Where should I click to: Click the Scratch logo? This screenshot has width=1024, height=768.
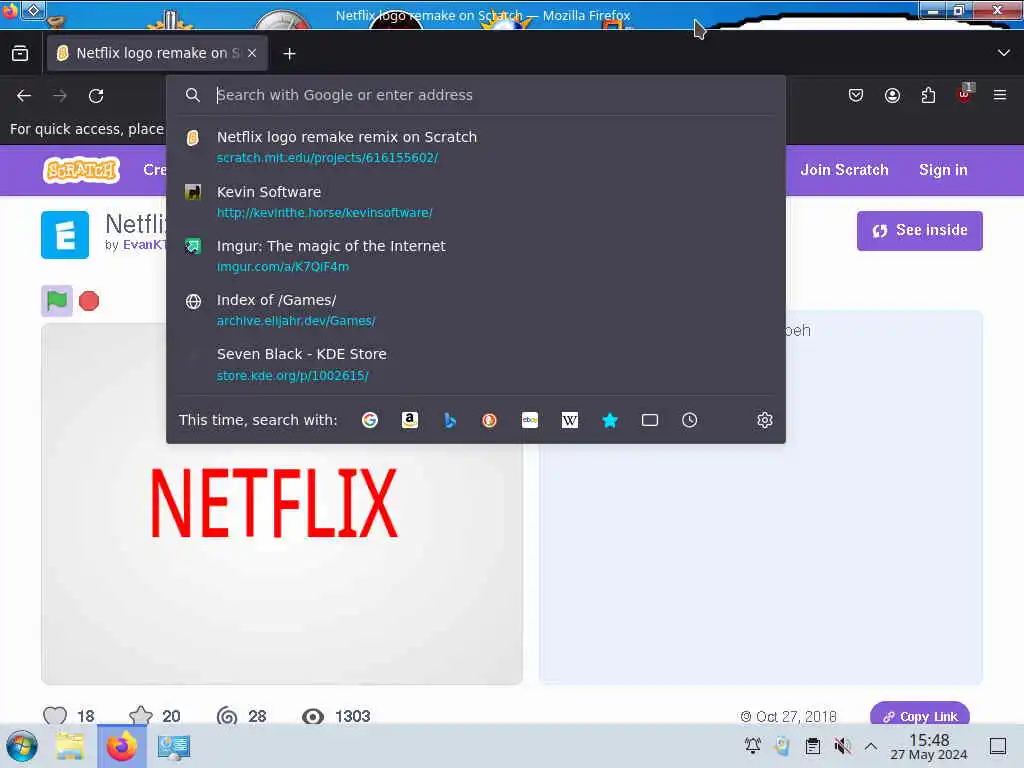82,170
